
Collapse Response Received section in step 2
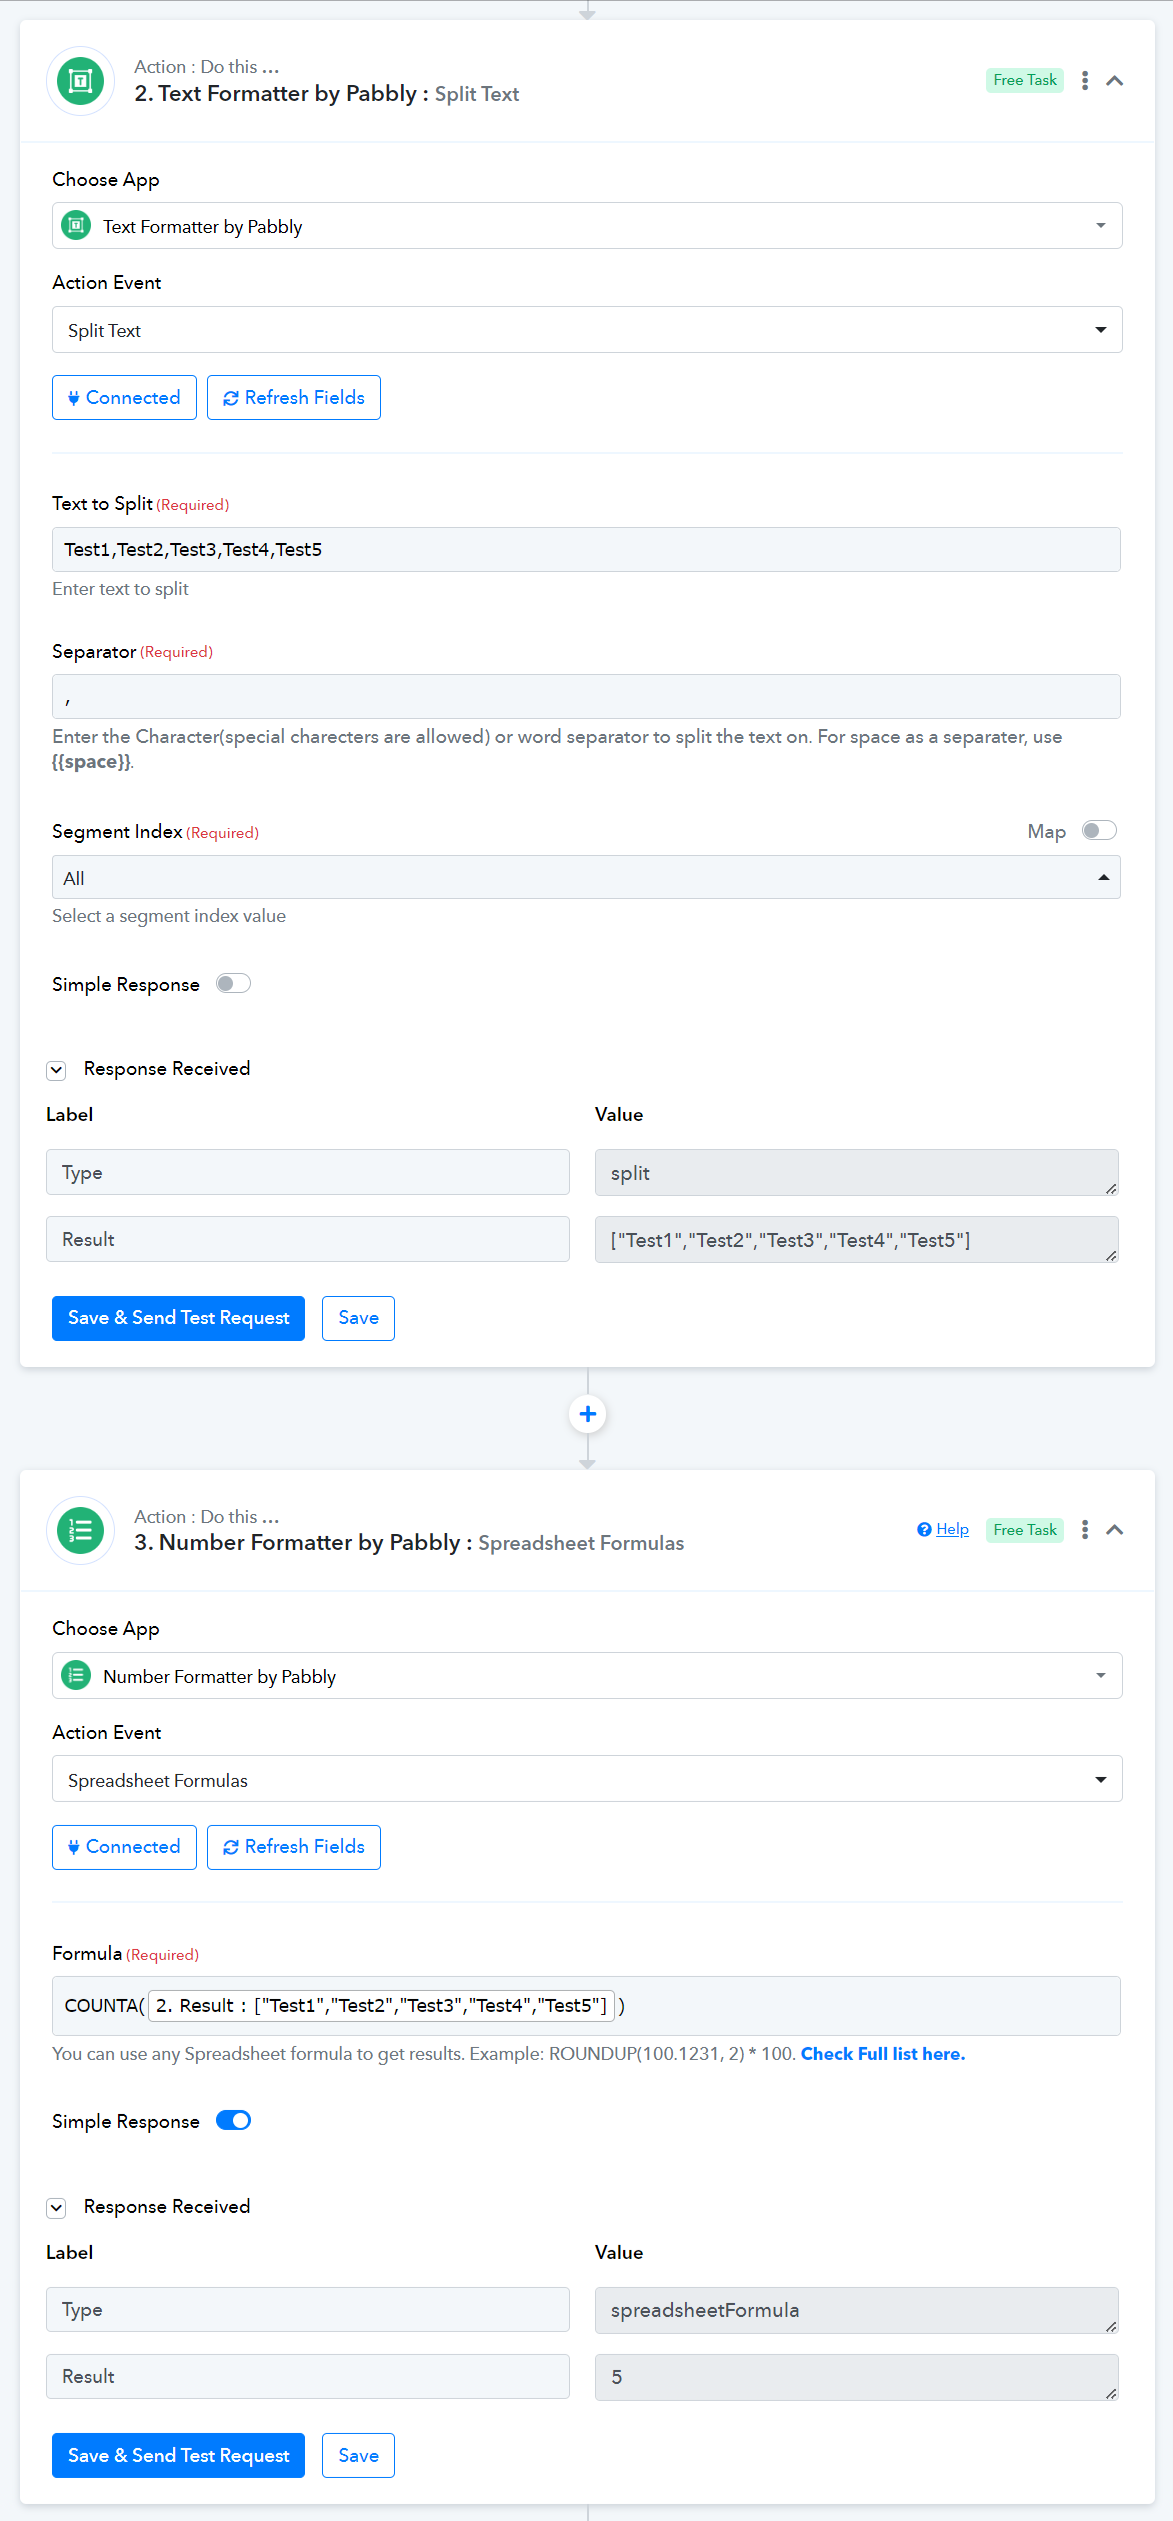57,1070
